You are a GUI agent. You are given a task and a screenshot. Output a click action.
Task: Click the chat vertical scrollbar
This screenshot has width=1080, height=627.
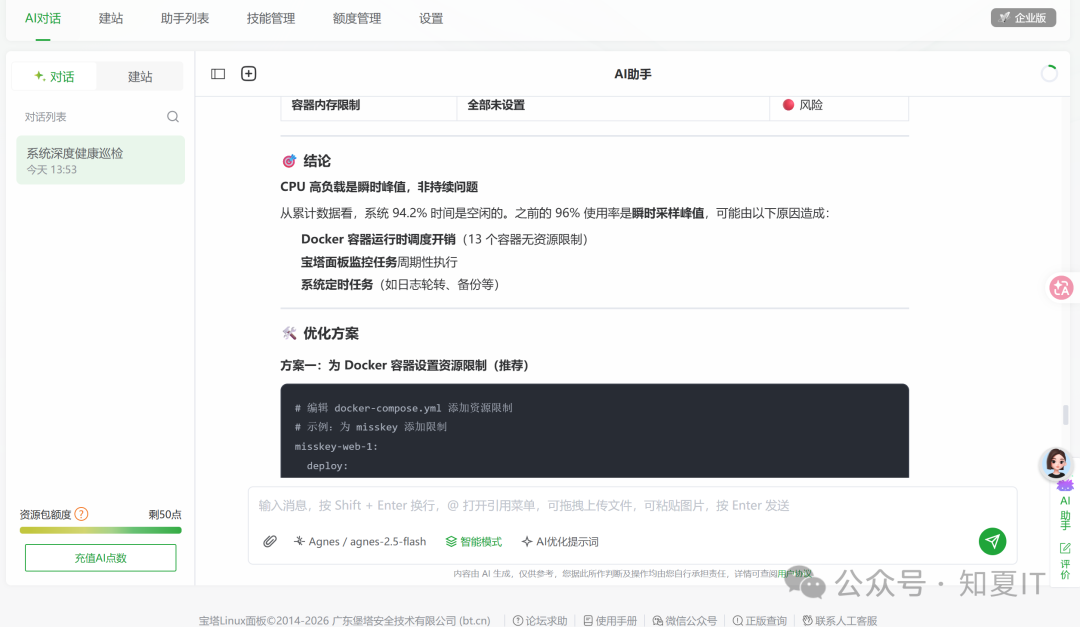1066,414
